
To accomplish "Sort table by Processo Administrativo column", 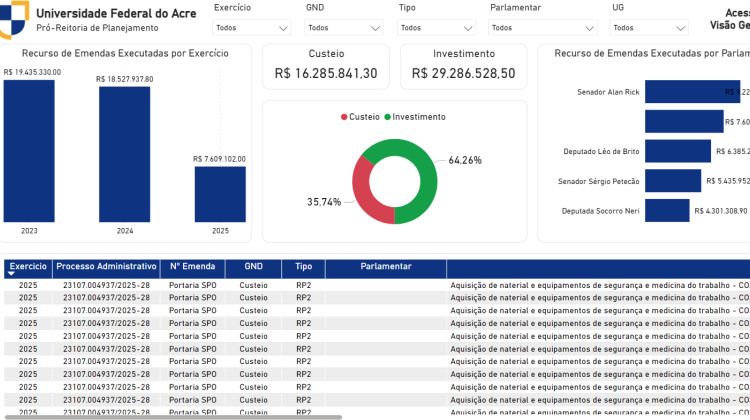I will point(106,267).
